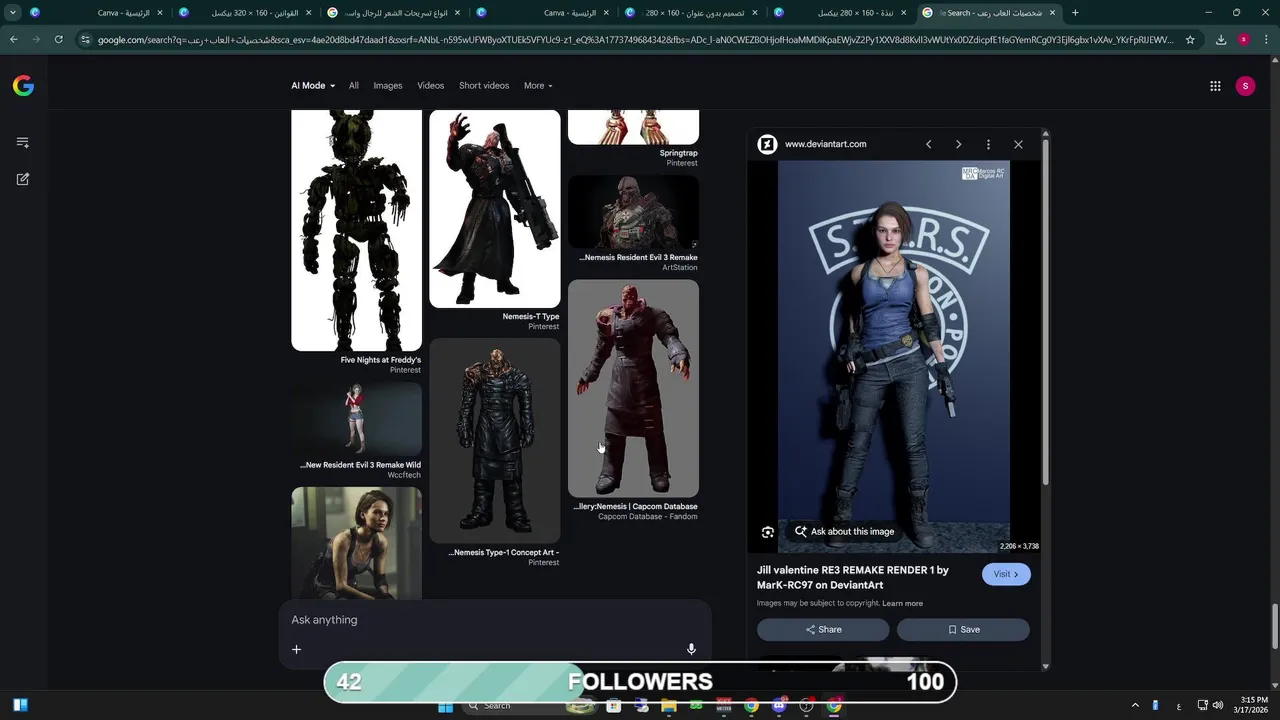Open the view site information icon

86,40
